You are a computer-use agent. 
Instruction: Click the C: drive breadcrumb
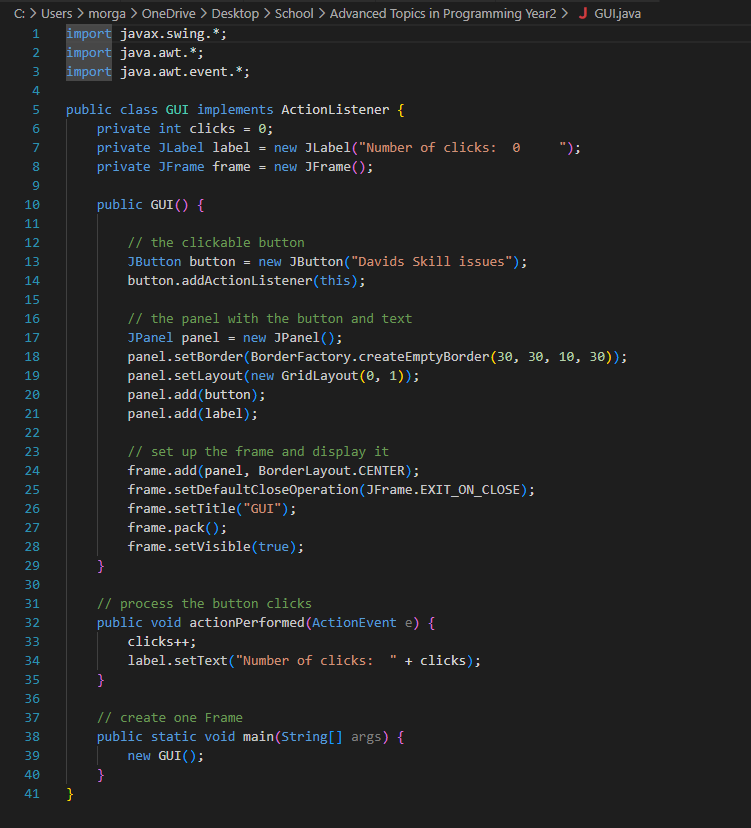[20, 13]
